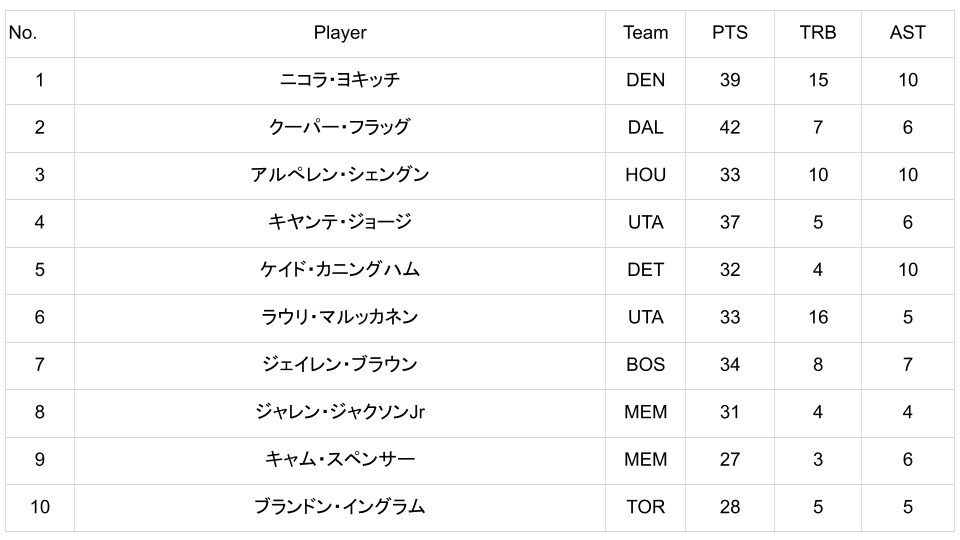Image resolution: width=960 pixels, height=540 pixels.
Task: Click the Team column header
Action: coord(645,33)
